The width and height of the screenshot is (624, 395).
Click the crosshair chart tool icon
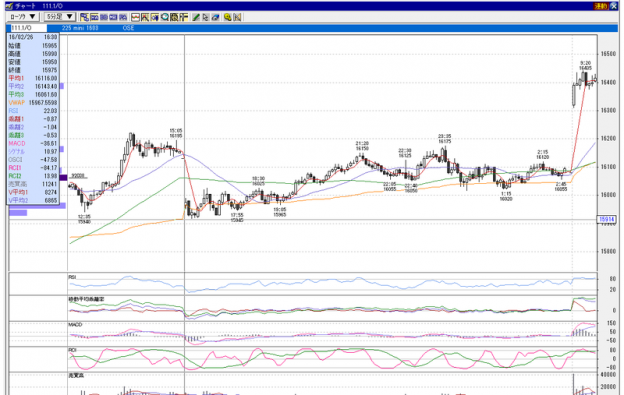(145, 17)
